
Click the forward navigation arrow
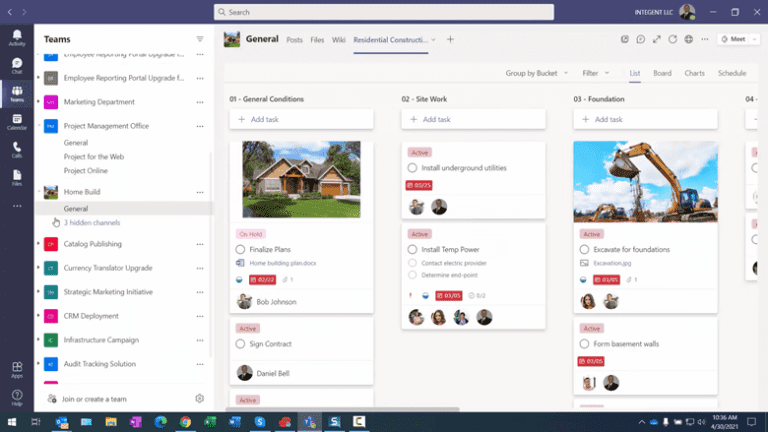pos(24,12)
